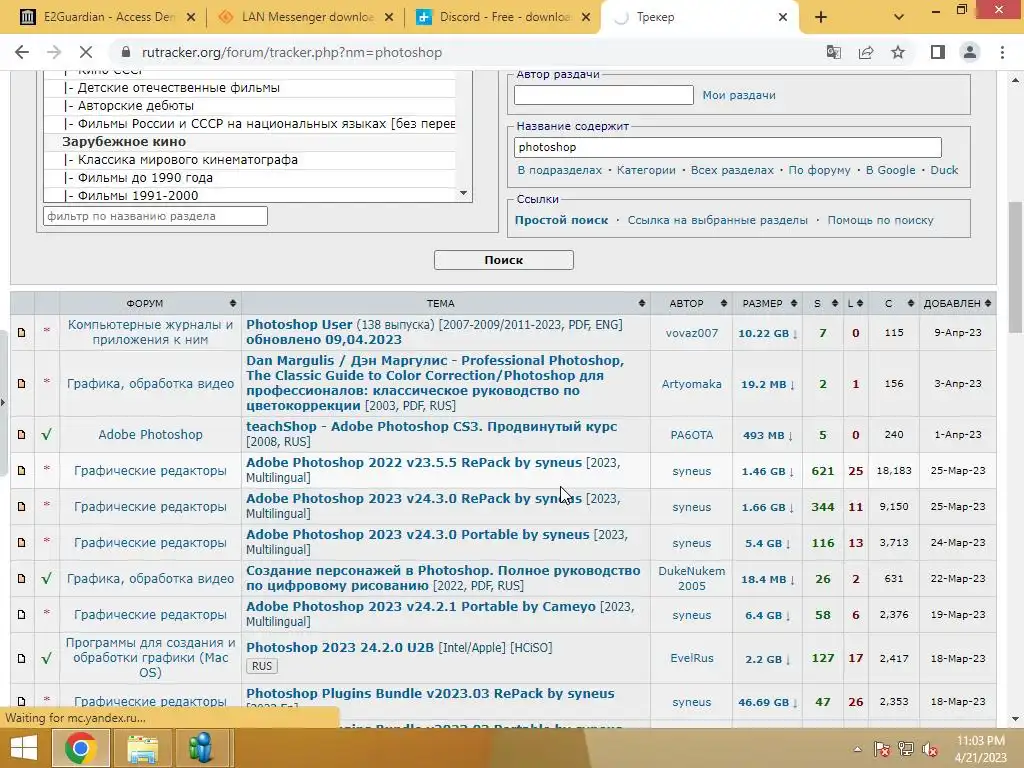Open Помощь по поиску link
Viewport: 1024px width, 768px height.
coord(880,220)
